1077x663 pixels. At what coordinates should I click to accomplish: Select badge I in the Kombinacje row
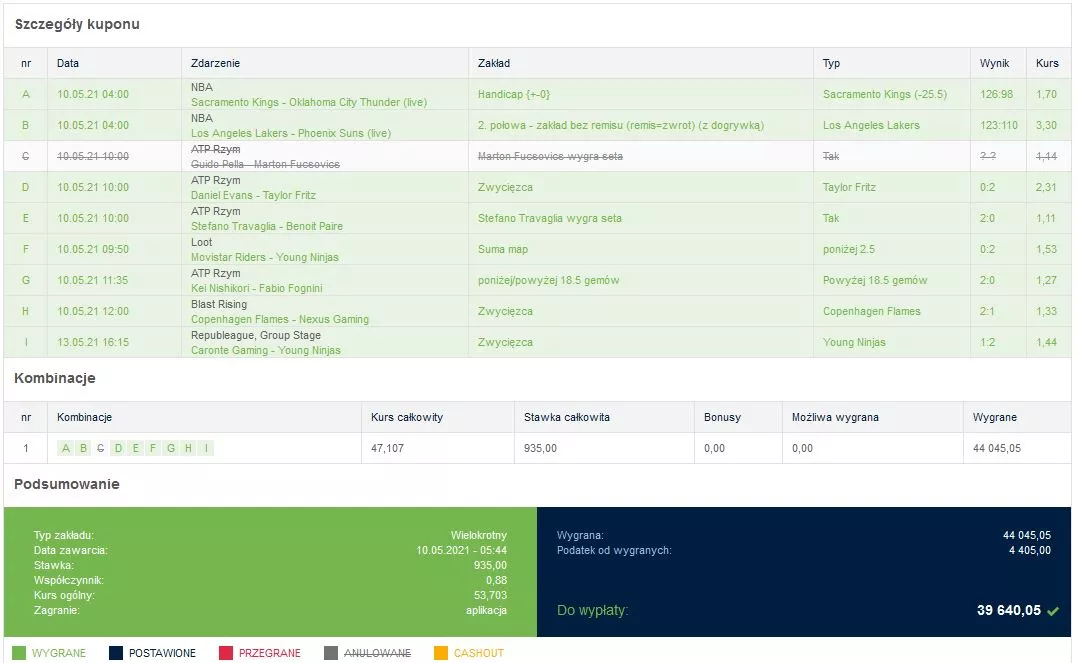coord(206,448)
